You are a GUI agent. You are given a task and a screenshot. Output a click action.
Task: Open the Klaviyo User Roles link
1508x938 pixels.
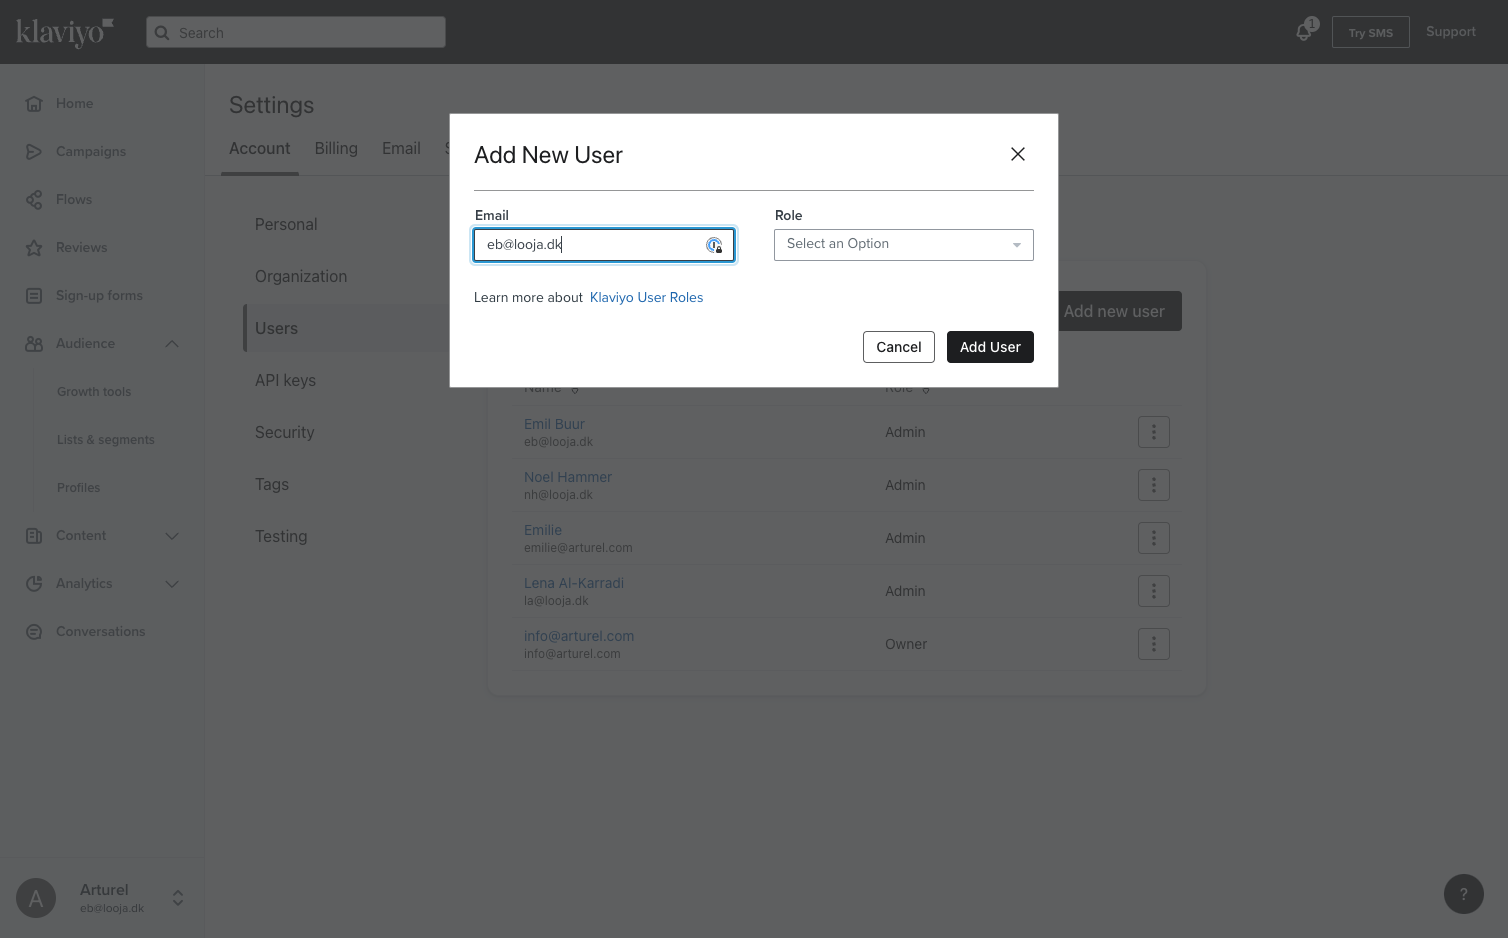pos(646,297)
